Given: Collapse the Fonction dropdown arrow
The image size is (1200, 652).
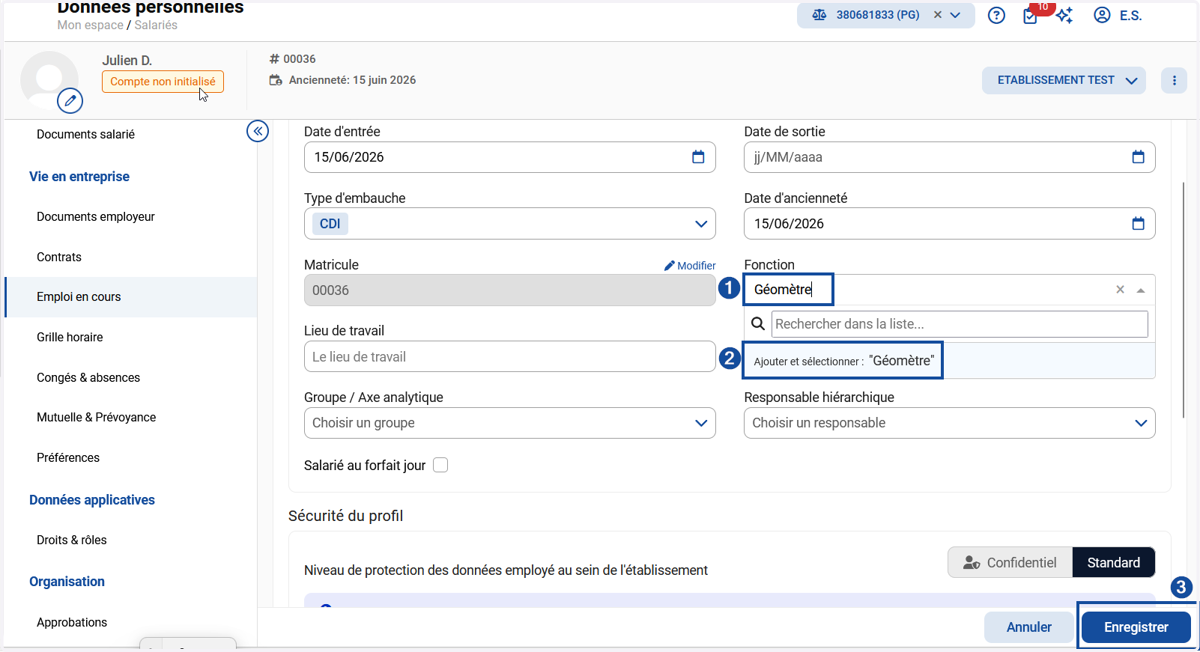Looking at the screenshot, I should [x=1141, y=290].
